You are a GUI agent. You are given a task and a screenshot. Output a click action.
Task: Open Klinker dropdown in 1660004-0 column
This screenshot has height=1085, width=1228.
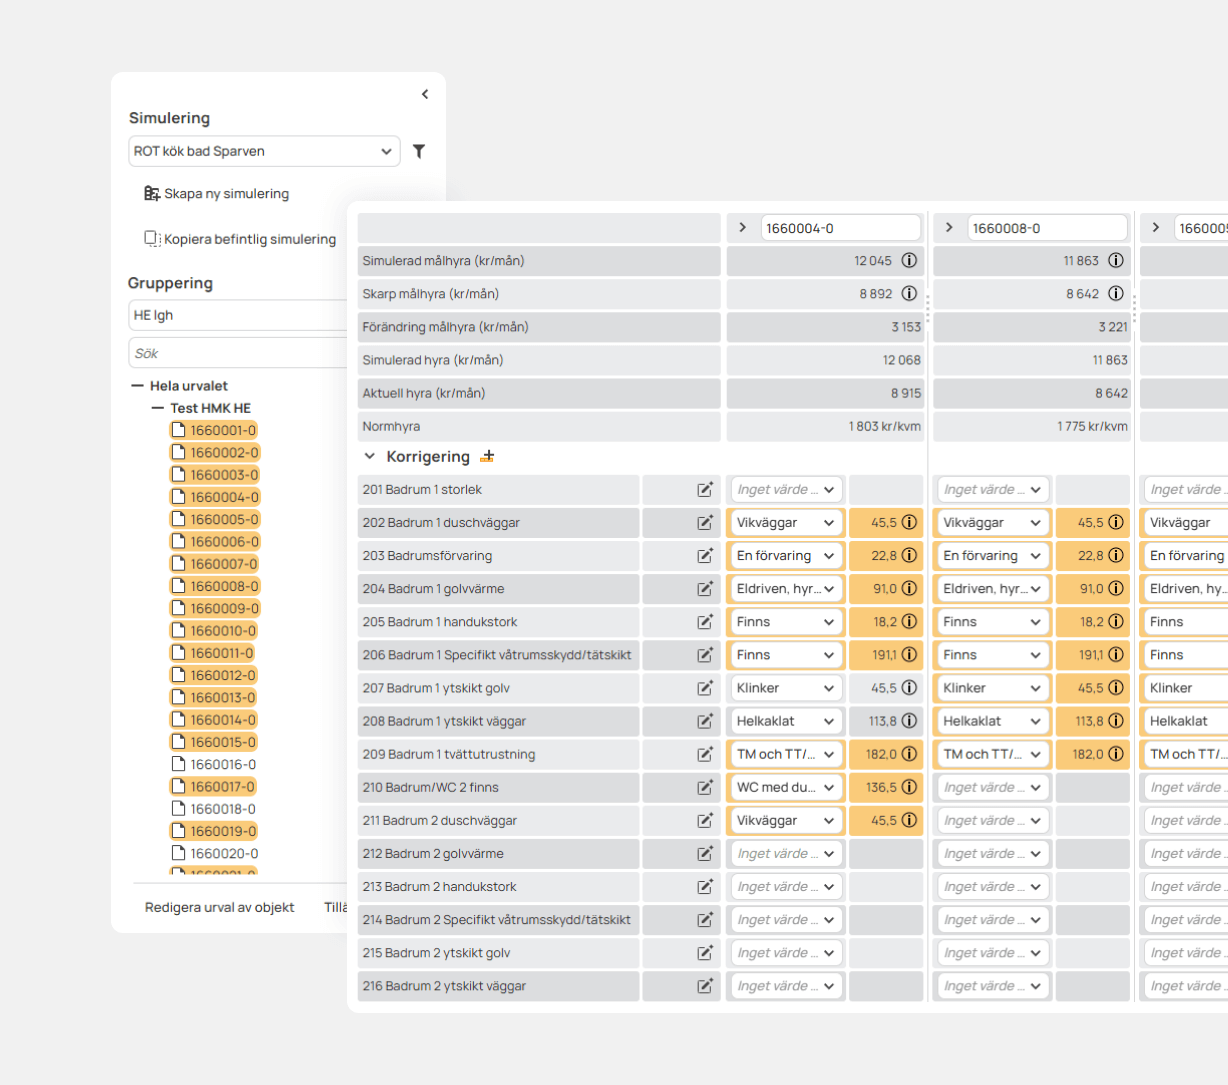[x=786, y=687]
